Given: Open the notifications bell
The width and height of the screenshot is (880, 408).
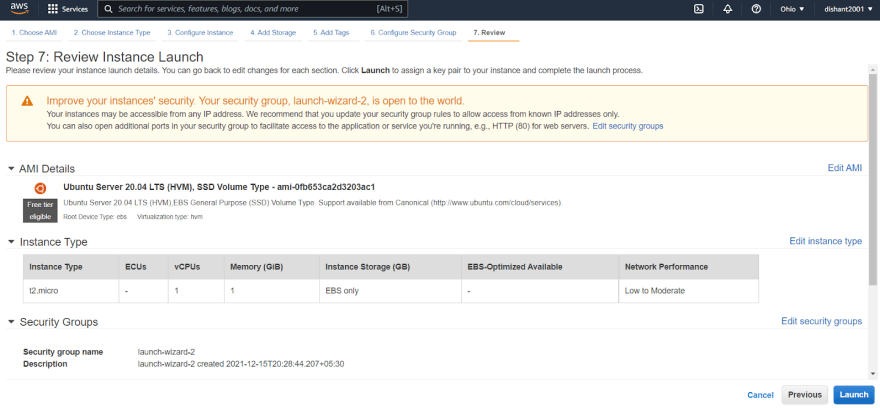Looking at the screenshot, I should (728, 9).
